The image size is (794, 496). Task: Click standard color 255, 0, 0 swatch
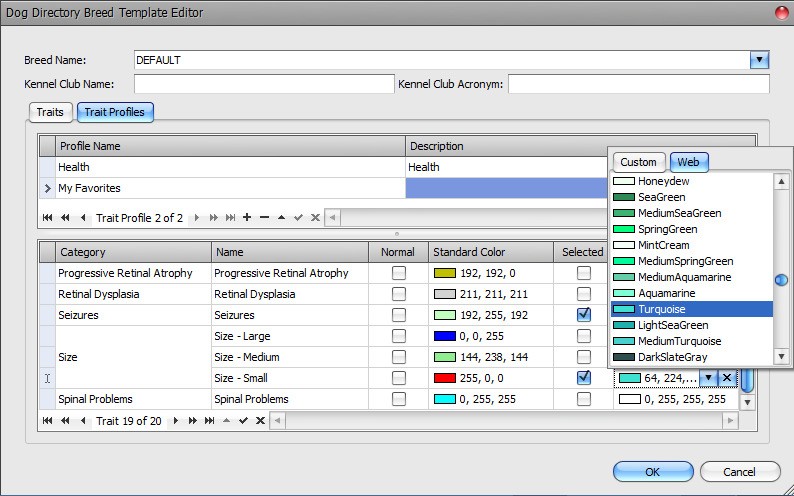[445, 378]
